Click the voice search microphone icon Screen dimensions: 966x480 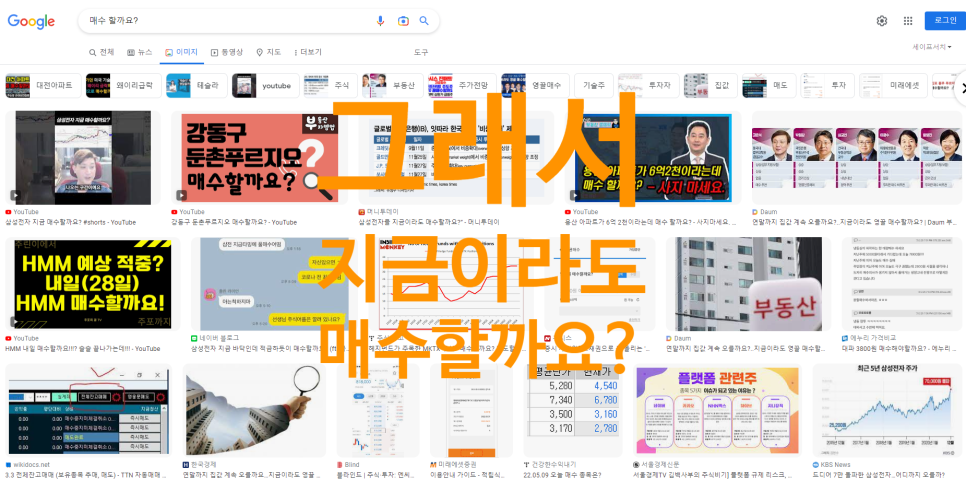click(x=380, y=21)
